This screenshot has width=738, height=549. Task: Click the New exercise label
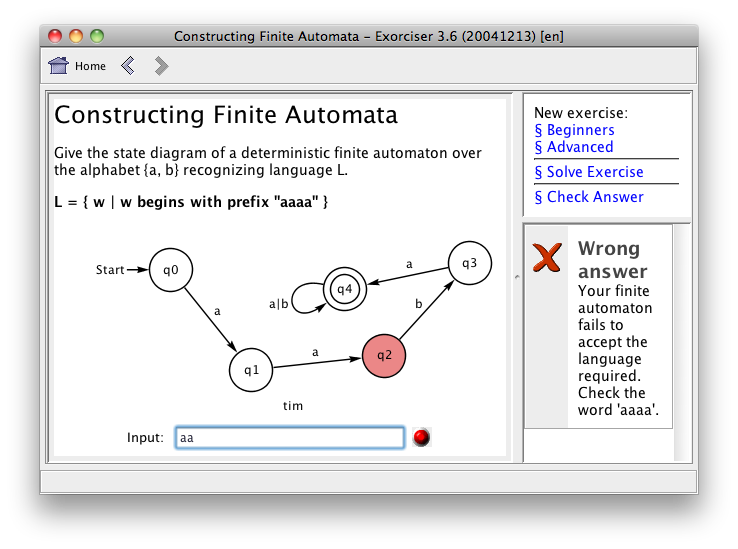pyautogui.click(x=581, y=113)
